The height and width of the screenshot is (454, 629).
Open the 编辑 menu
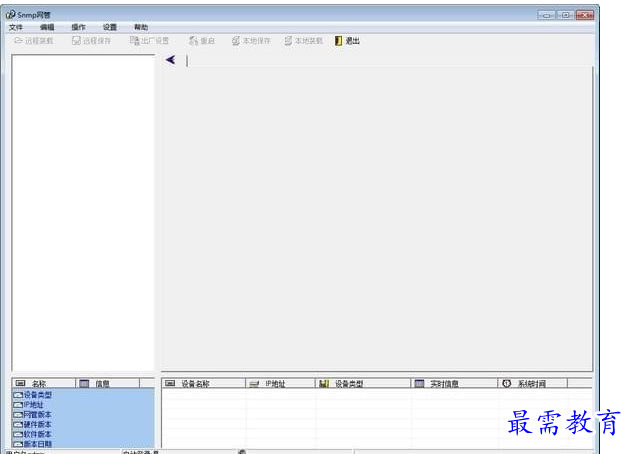pyautogui.click(x=47, y=27)
